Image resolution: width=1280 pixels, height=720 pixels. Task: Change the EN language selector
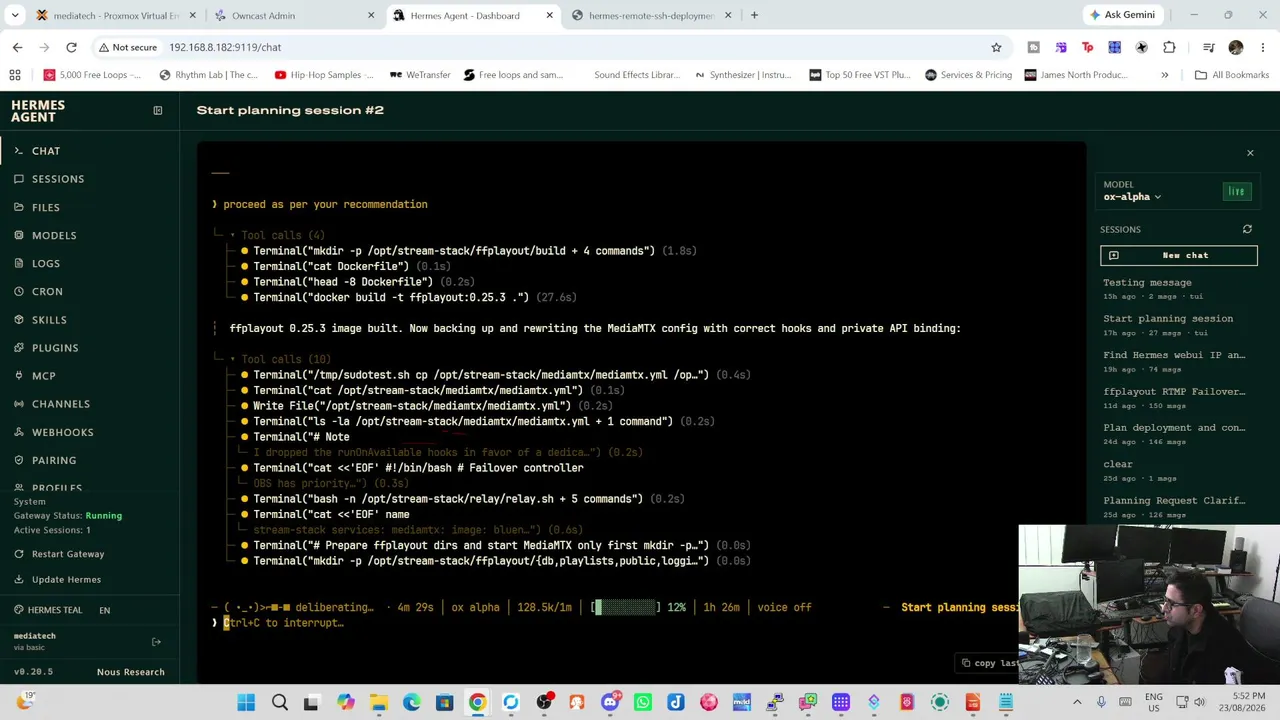(x=105, y=610)
